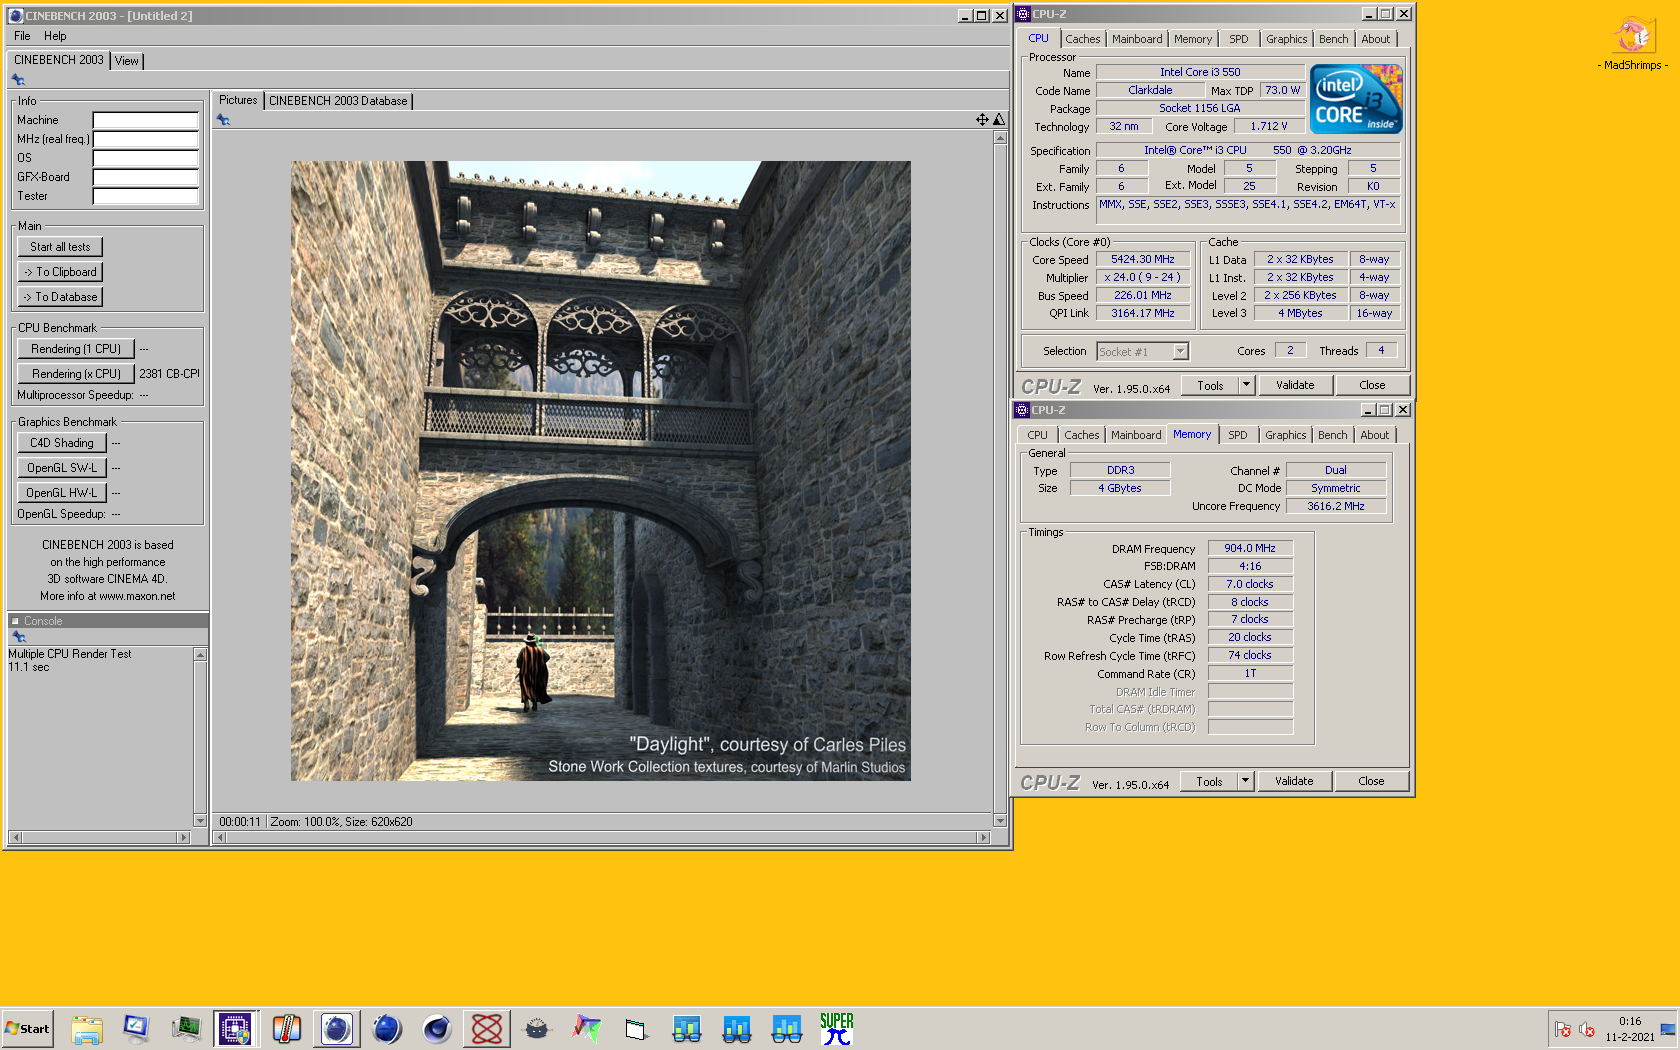Click the show desktop tray icon

[1667, 1029]
